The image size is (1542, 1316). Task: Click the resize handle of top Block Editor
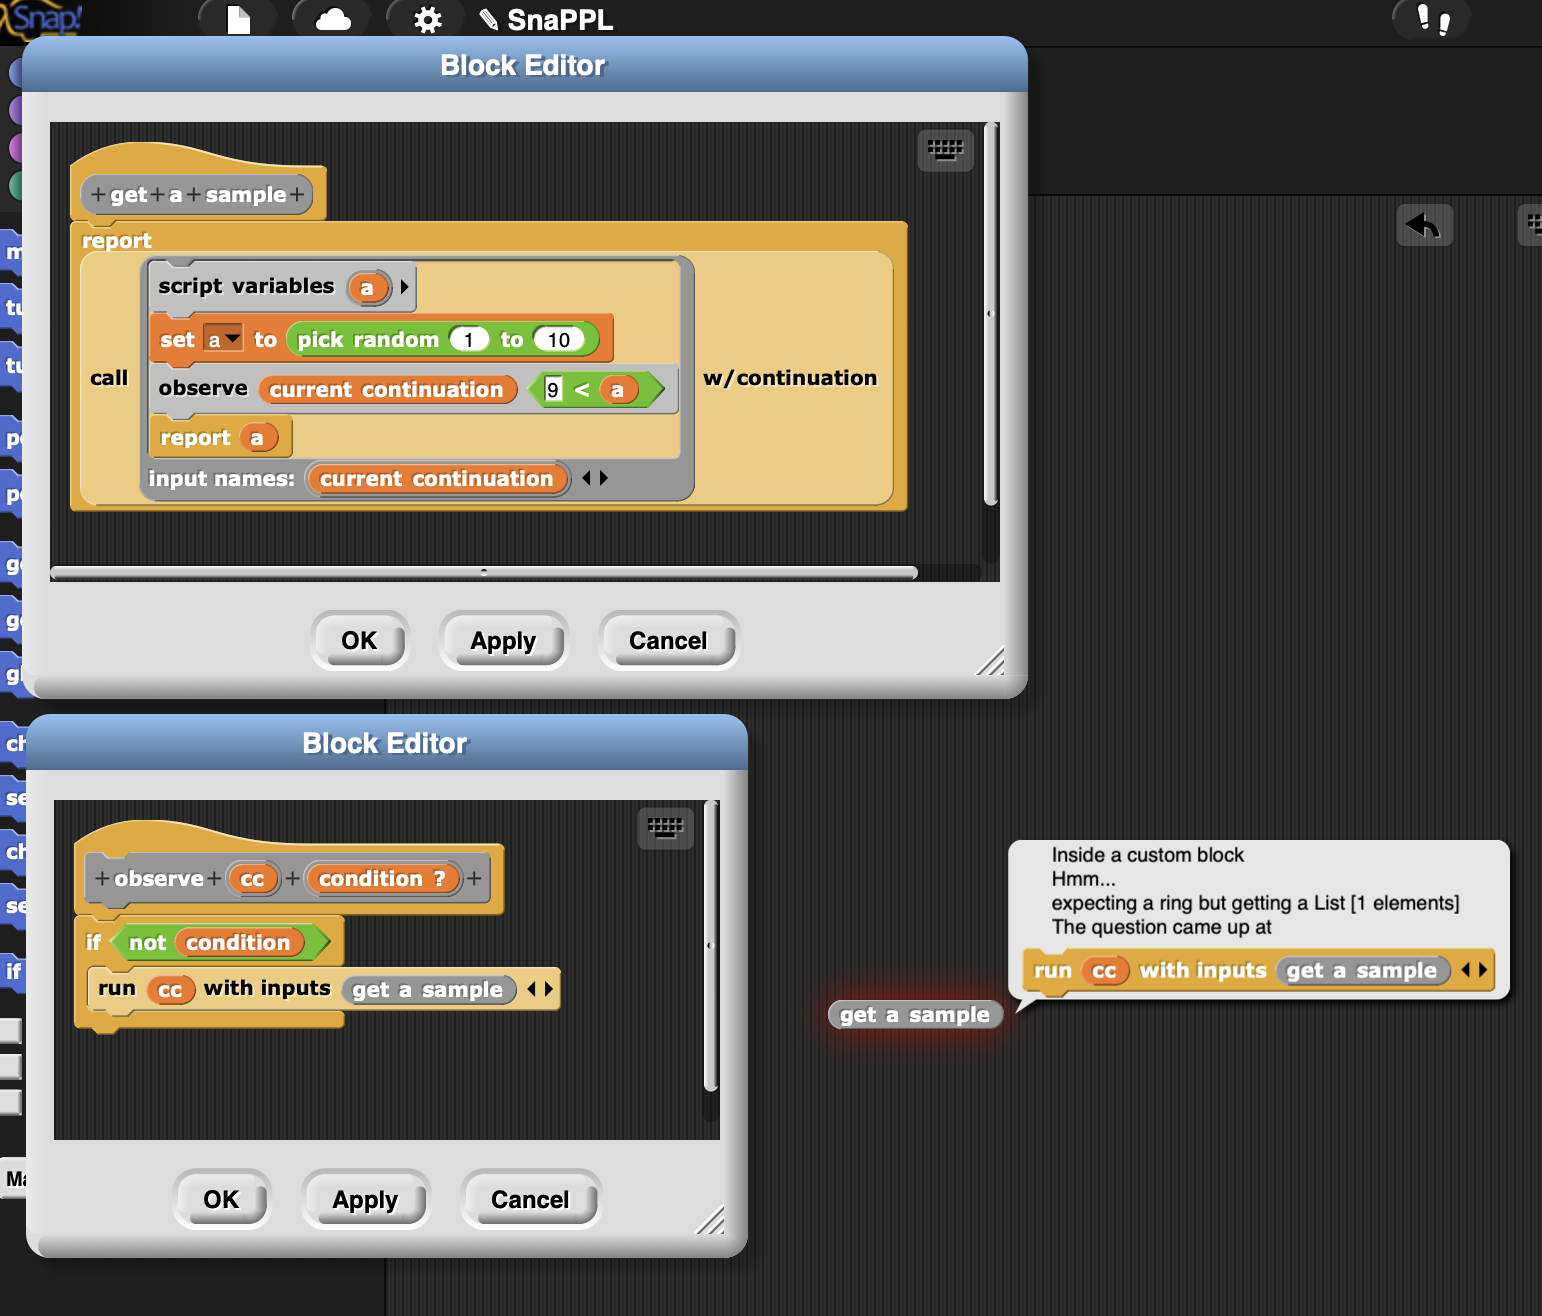pyautogui.click(x=990, y=661)
